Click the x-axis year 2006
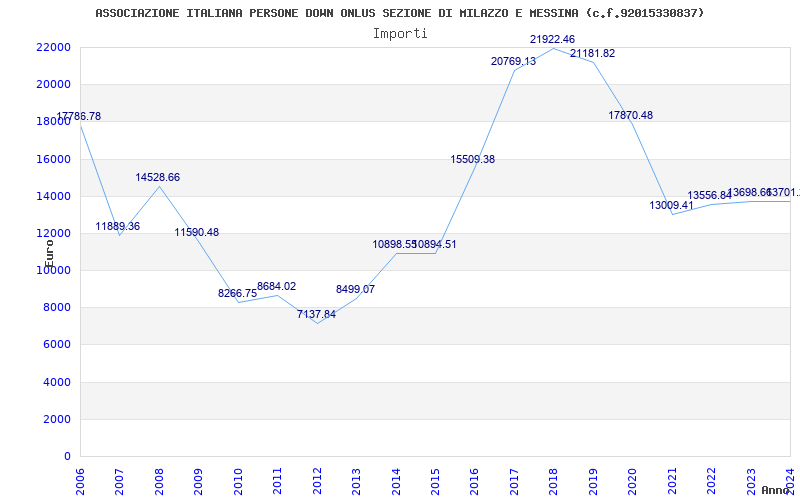 click(x=80, y=481)
